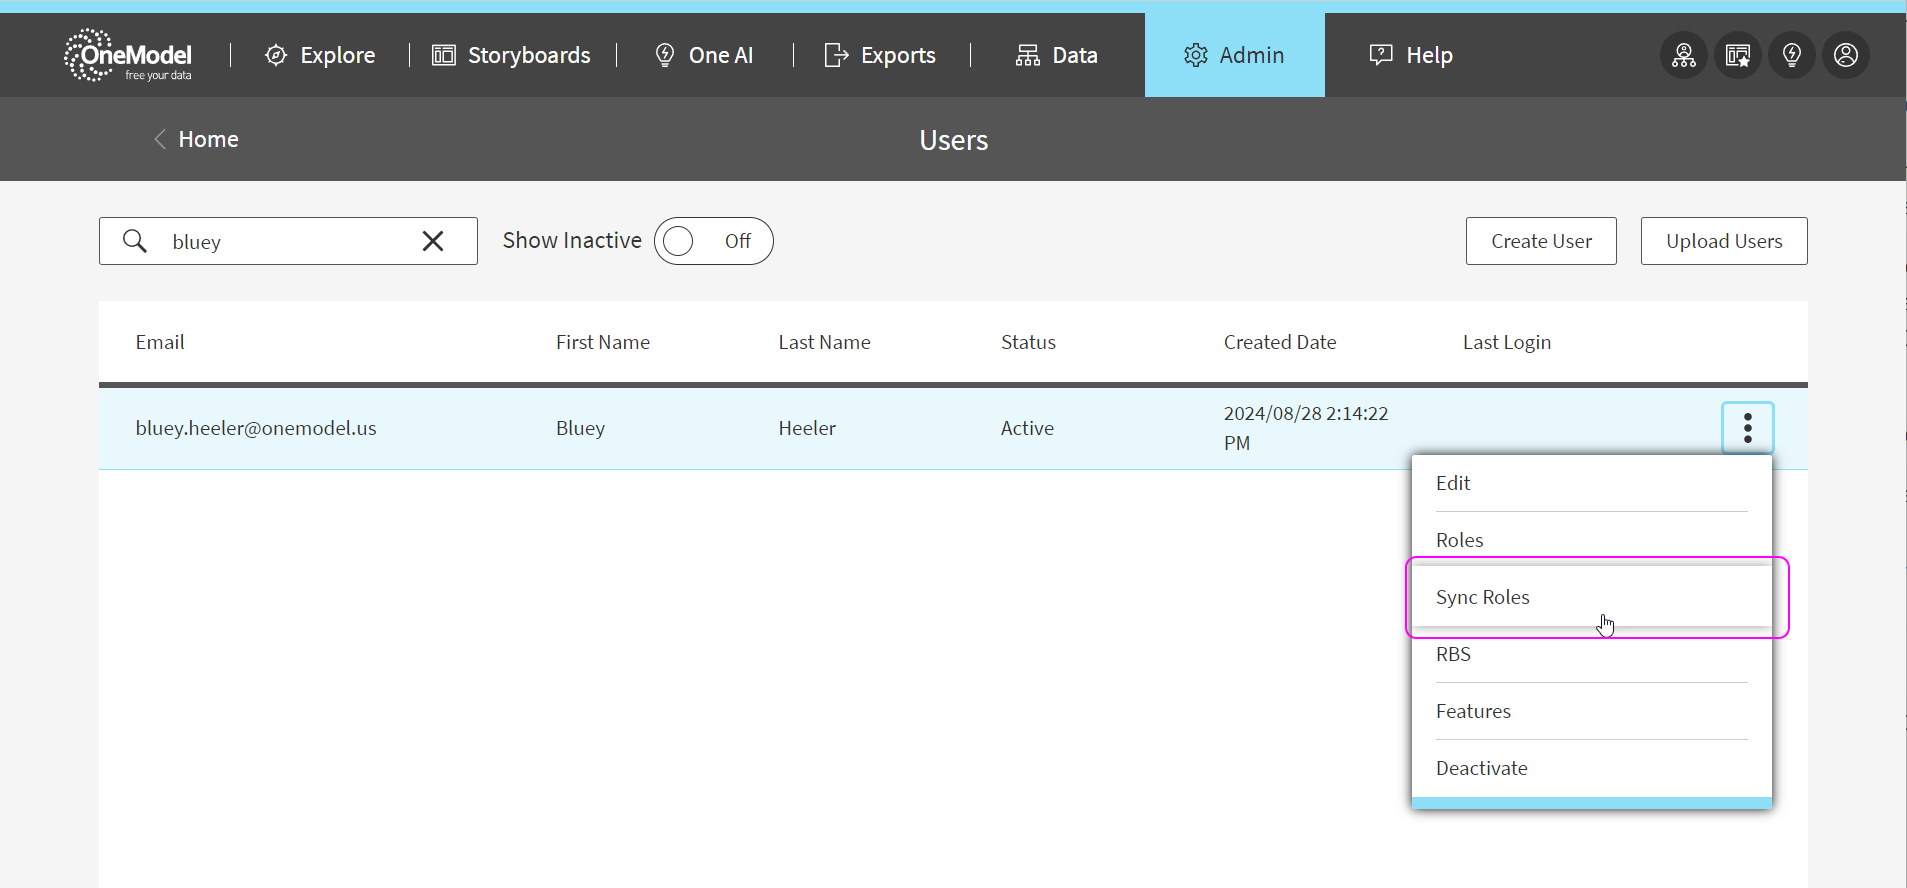This screenshot has width=1907, height=888.
Task: Click the Create User button
Action: click(x=1541, y=241)
